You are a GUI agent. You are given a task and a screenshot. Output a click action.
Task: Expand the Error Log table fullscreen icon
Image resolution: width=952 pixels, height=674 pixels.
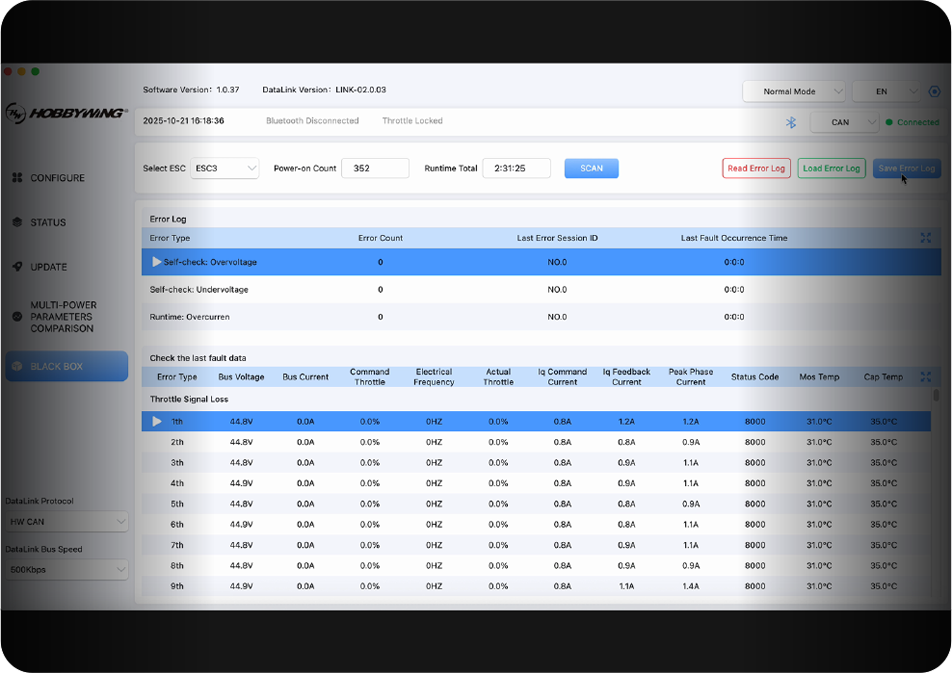925,238
